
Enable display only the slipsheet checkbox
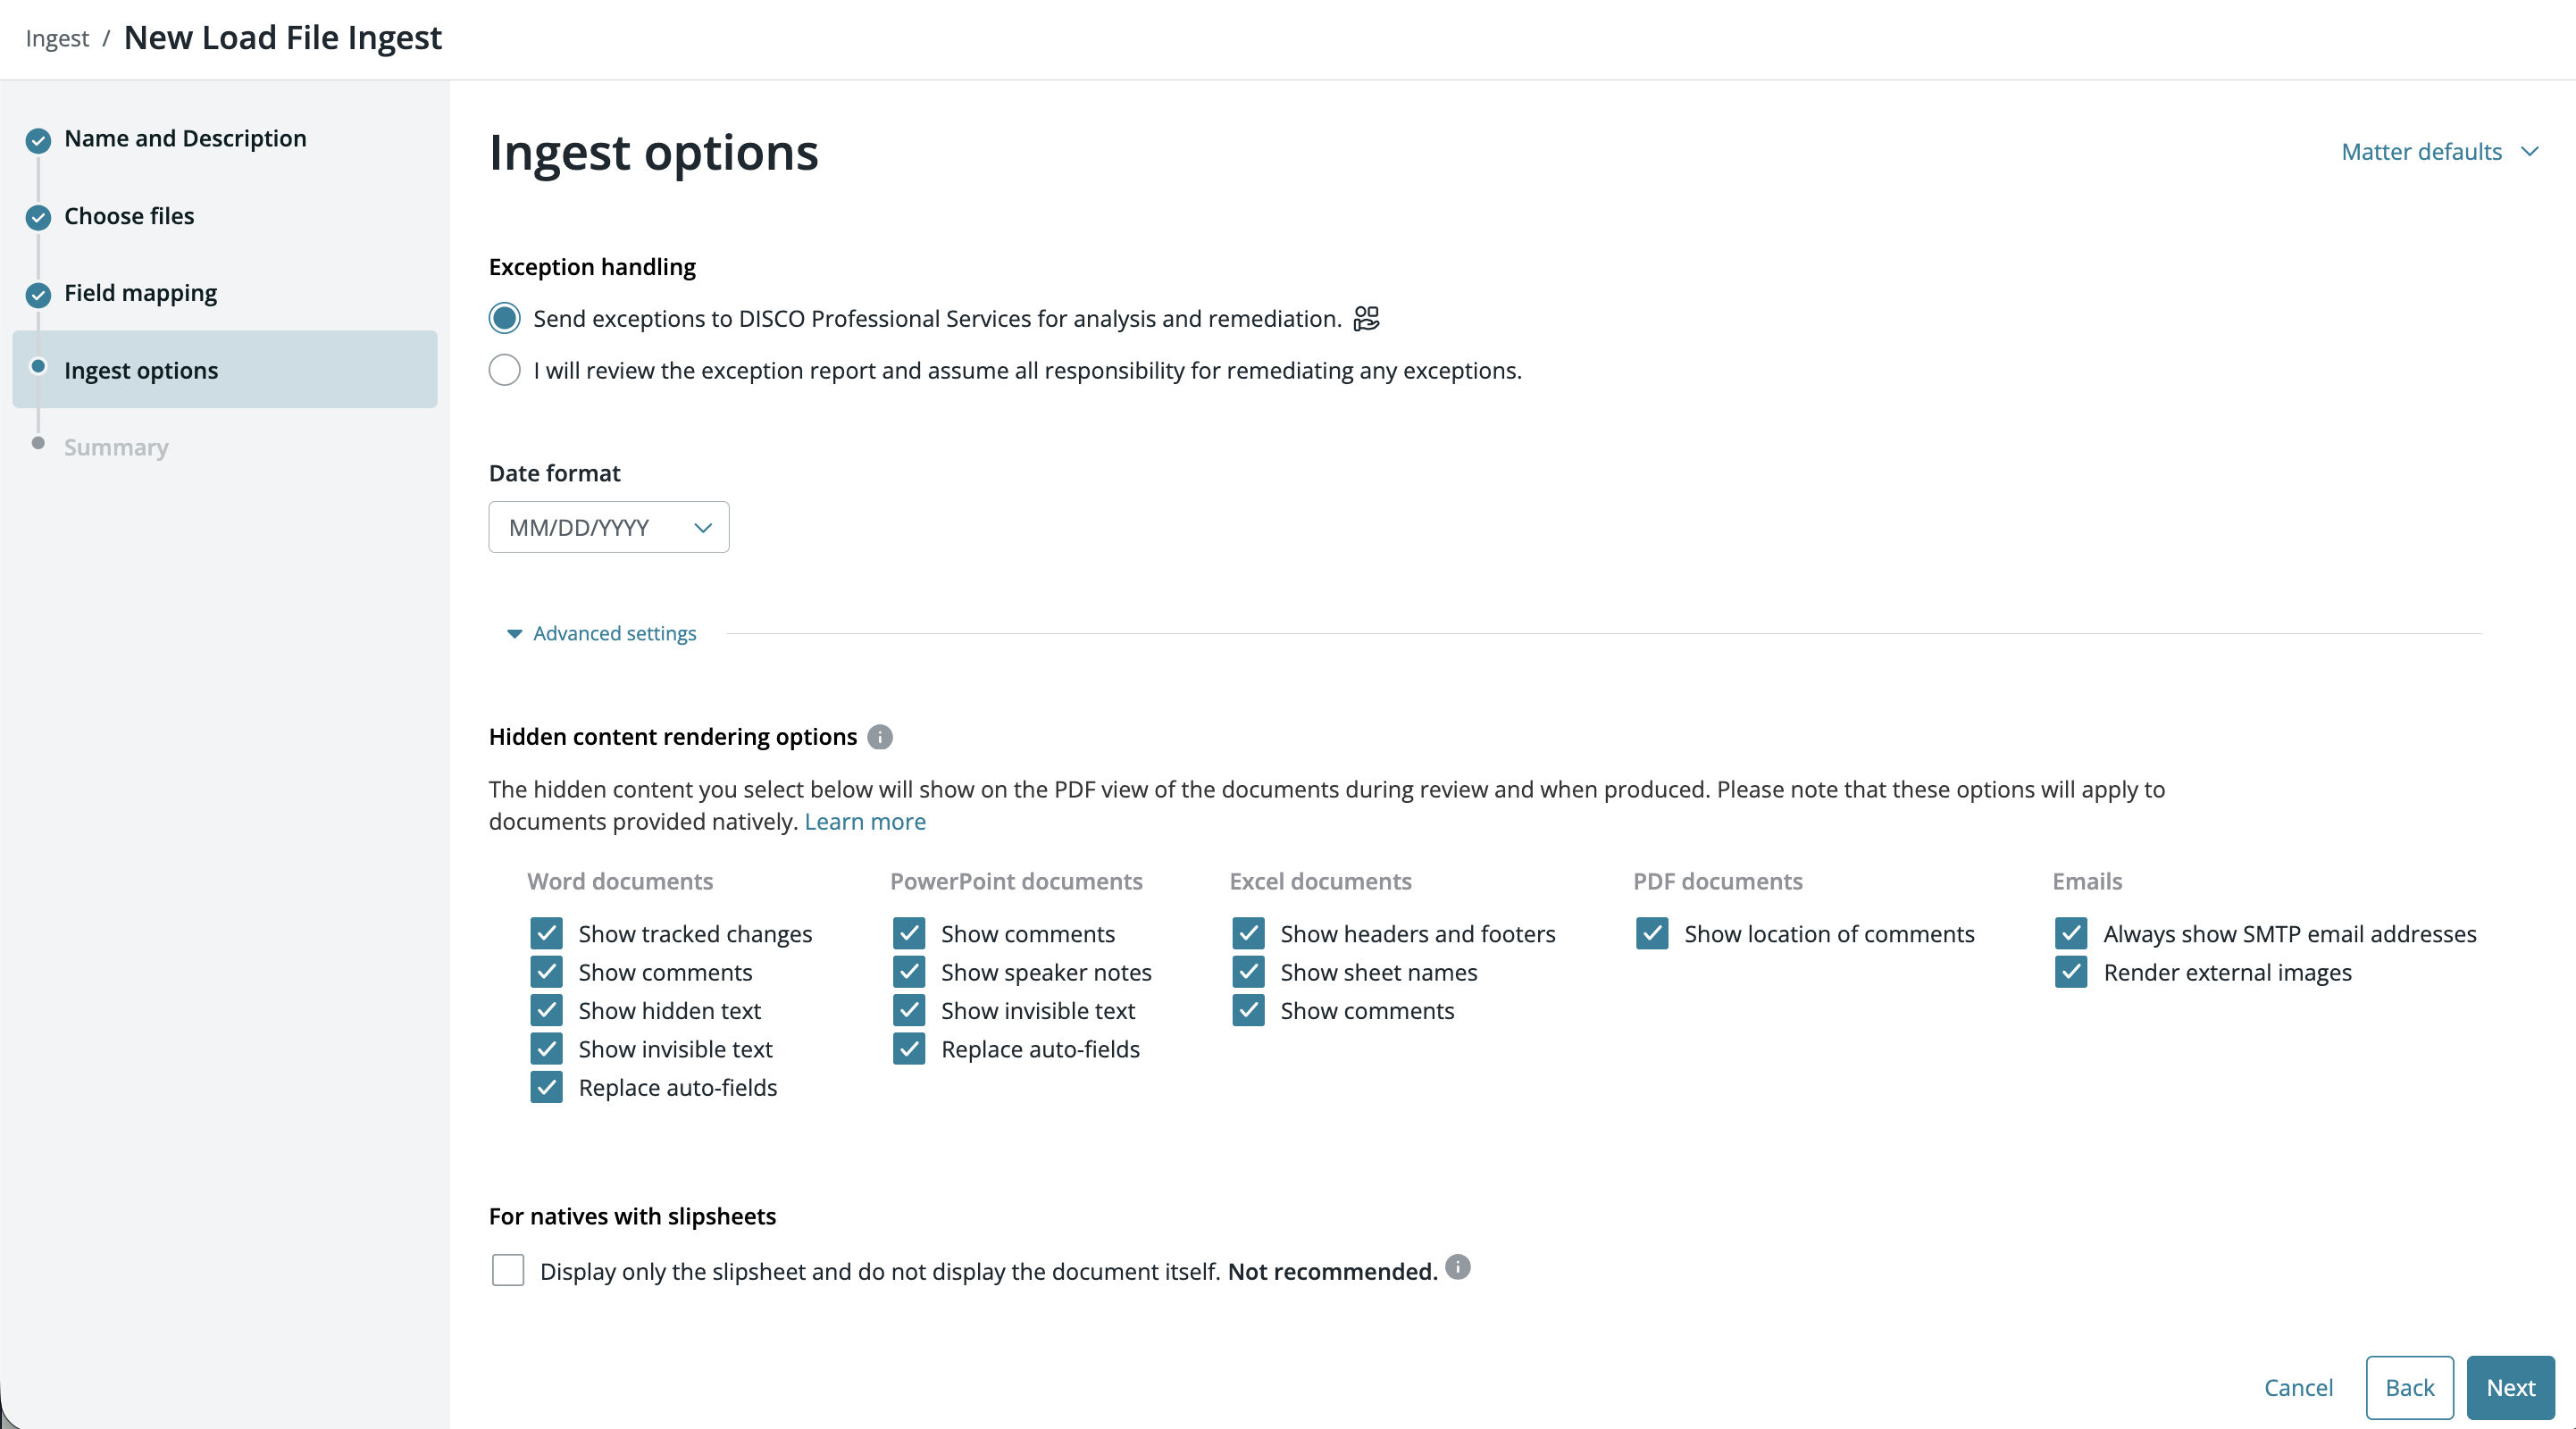(x=508, y=1270)
